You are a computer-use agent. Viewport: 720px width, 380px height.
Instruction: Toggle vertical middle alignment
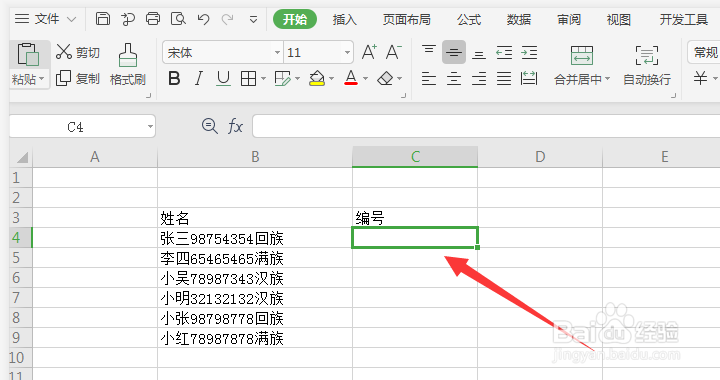(x=454, y=52)
